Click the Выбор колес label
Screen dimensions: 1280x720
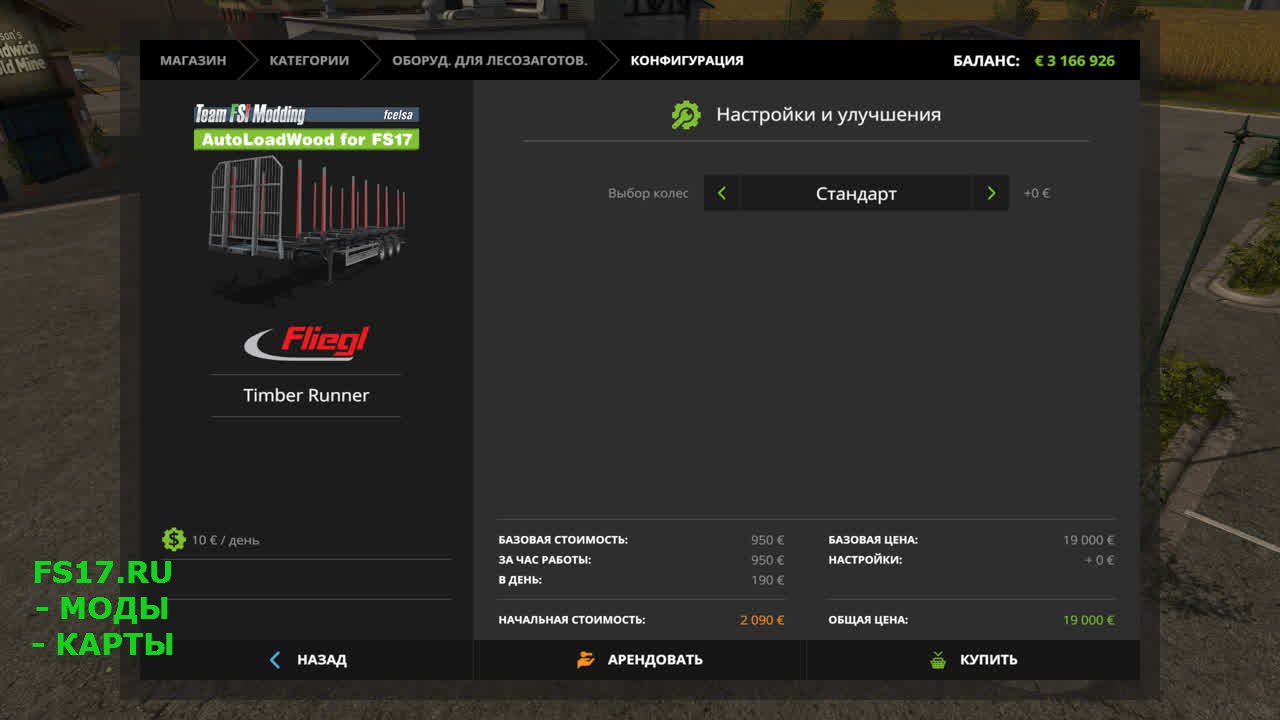pos(648,193)
